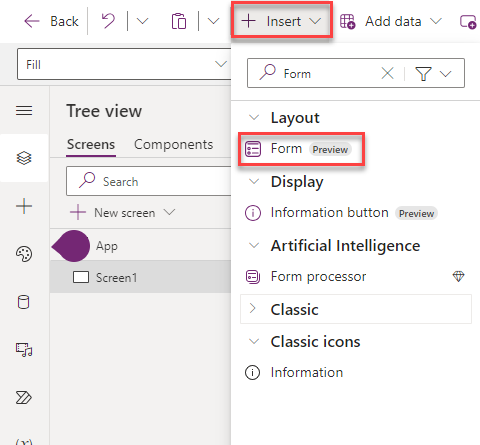Screen dimensions: 480x445
Task: Click the Paste clipboard icon
Action: (x=179, y=21)
